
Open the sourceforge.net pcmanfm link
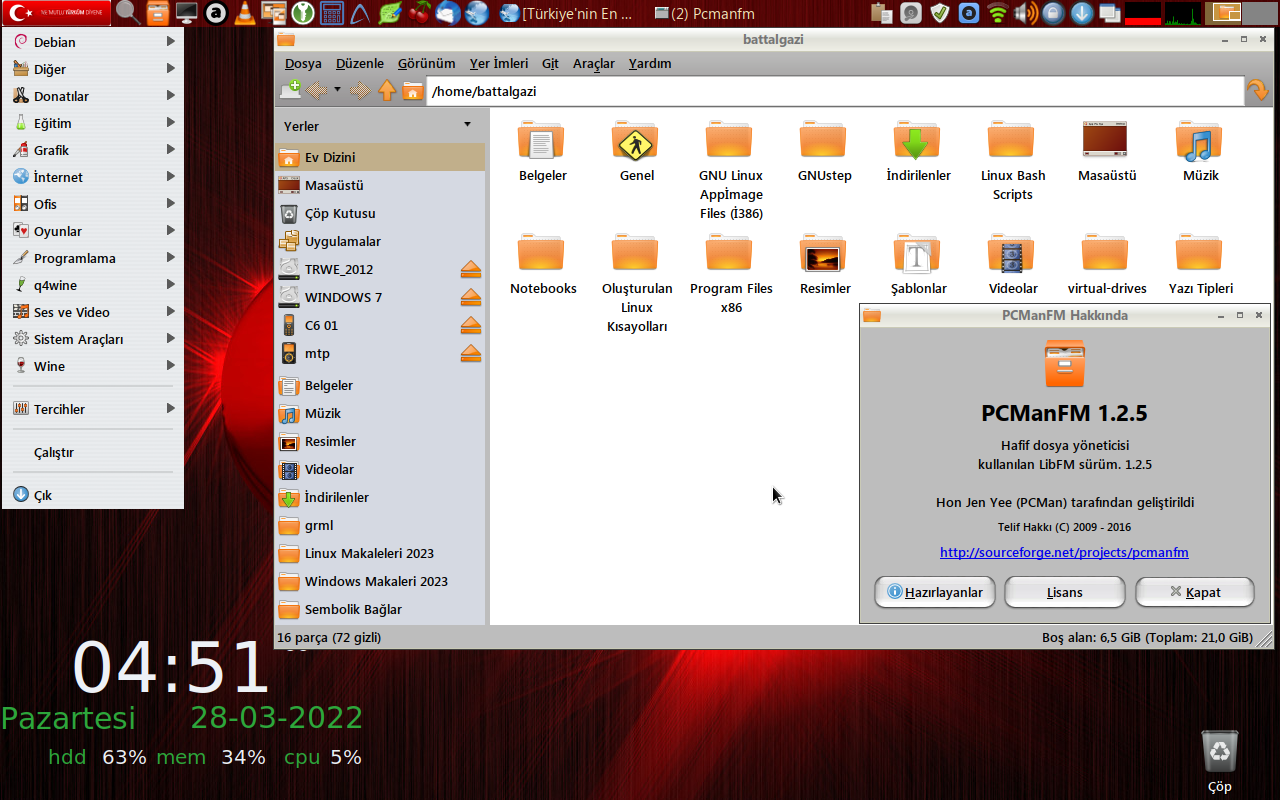pyautogui.click(x=1064, y=552)
